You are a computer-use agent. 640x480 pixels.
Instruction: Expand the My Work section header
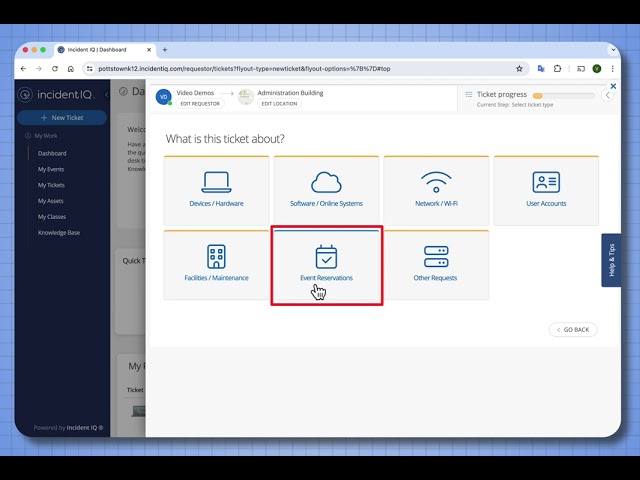41,136
